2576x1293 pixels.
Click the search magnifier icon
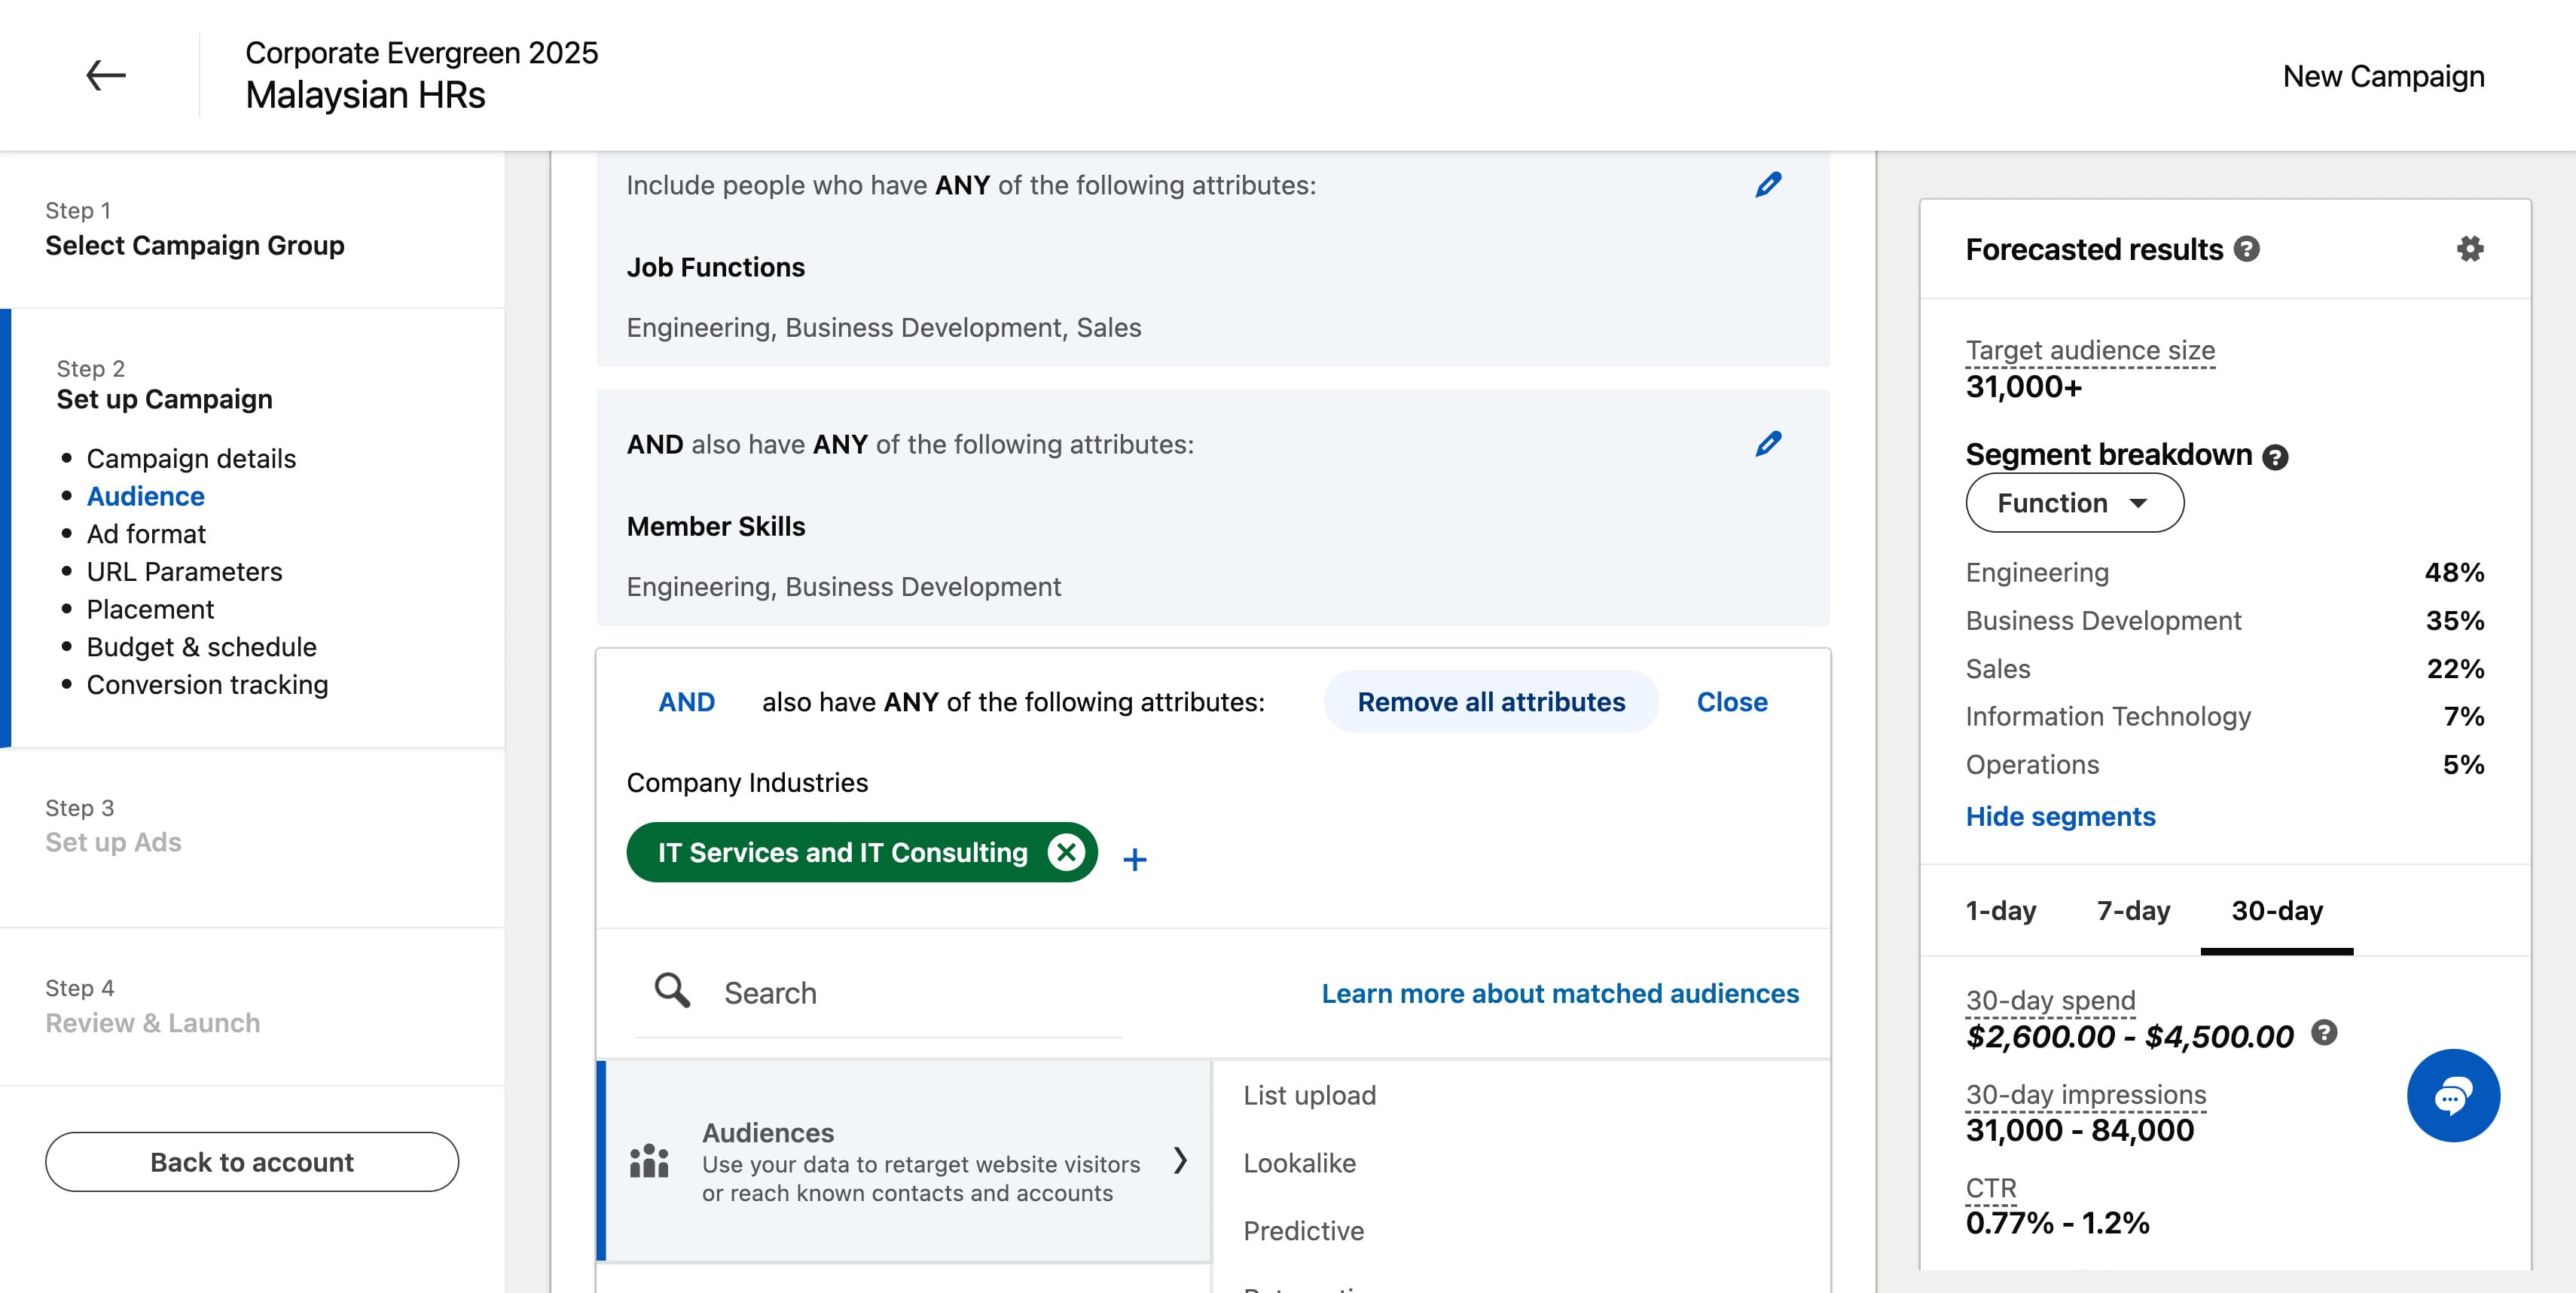click(672, 991)
